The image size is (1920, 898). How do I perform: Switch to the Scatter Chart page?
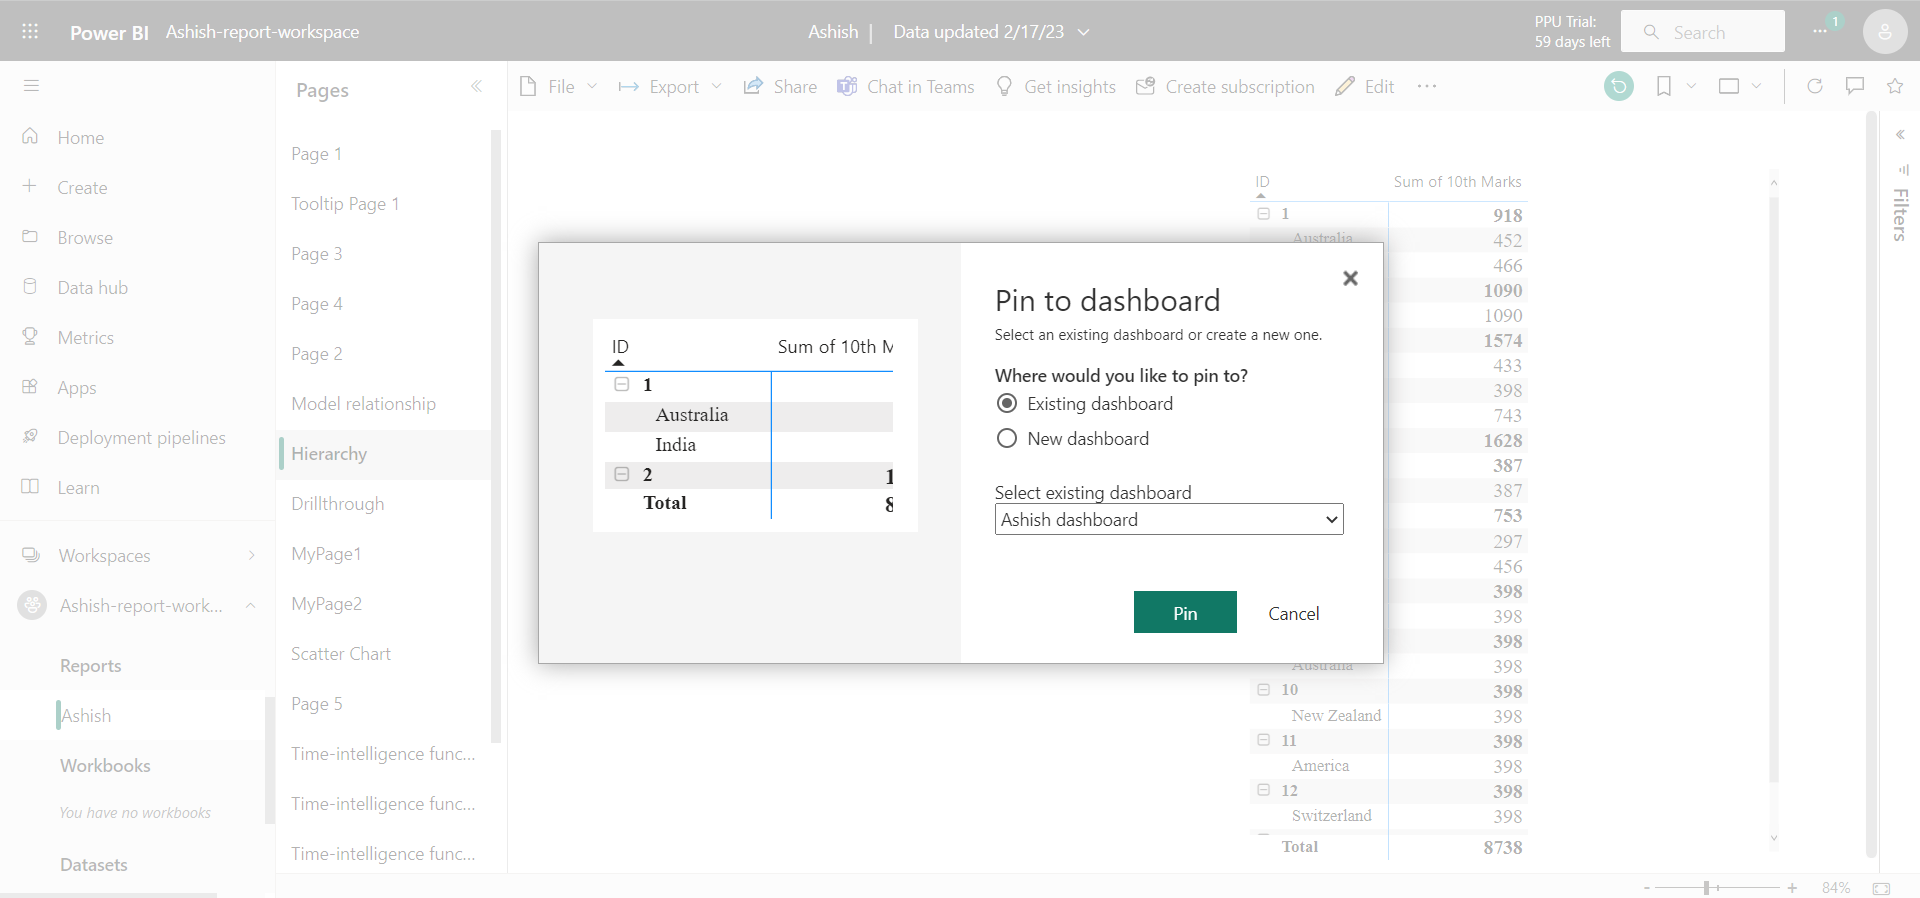[x=340, y=654]
